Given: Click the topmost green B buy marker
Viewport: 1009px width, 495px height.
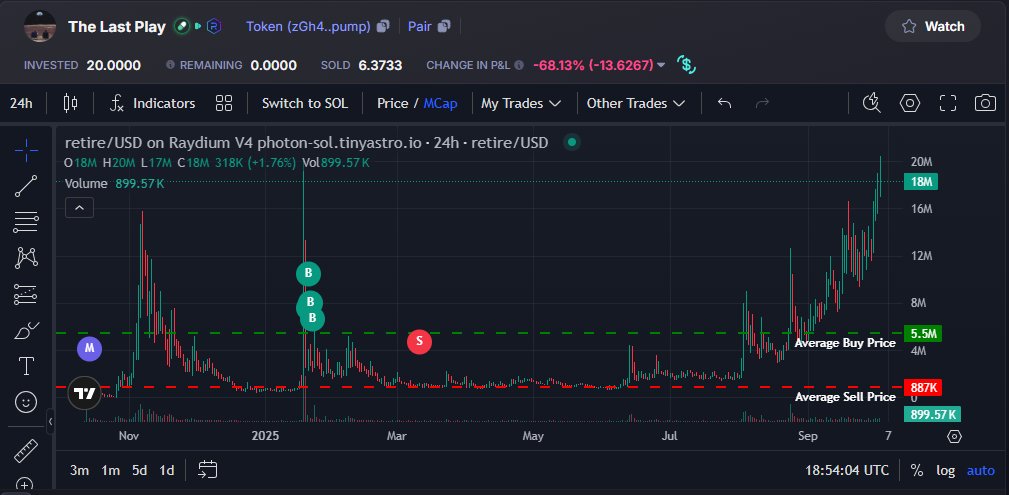Looking at the screenshot, I should click(x=308, y=274).
